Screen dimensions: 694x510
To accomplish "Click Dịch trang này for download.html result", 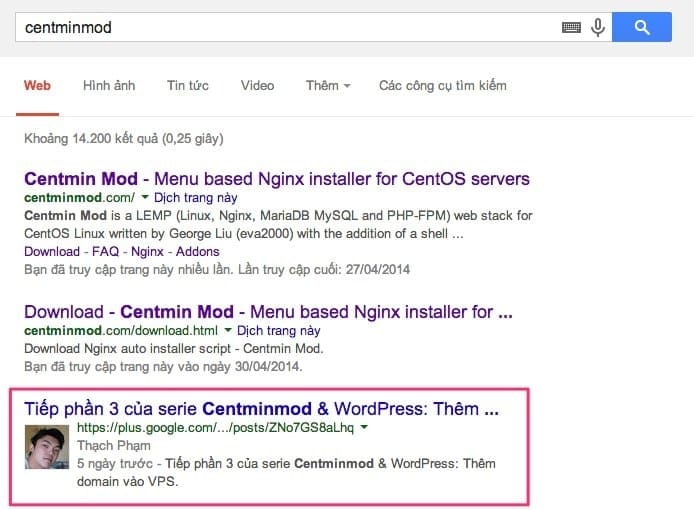I will [279, 331].
